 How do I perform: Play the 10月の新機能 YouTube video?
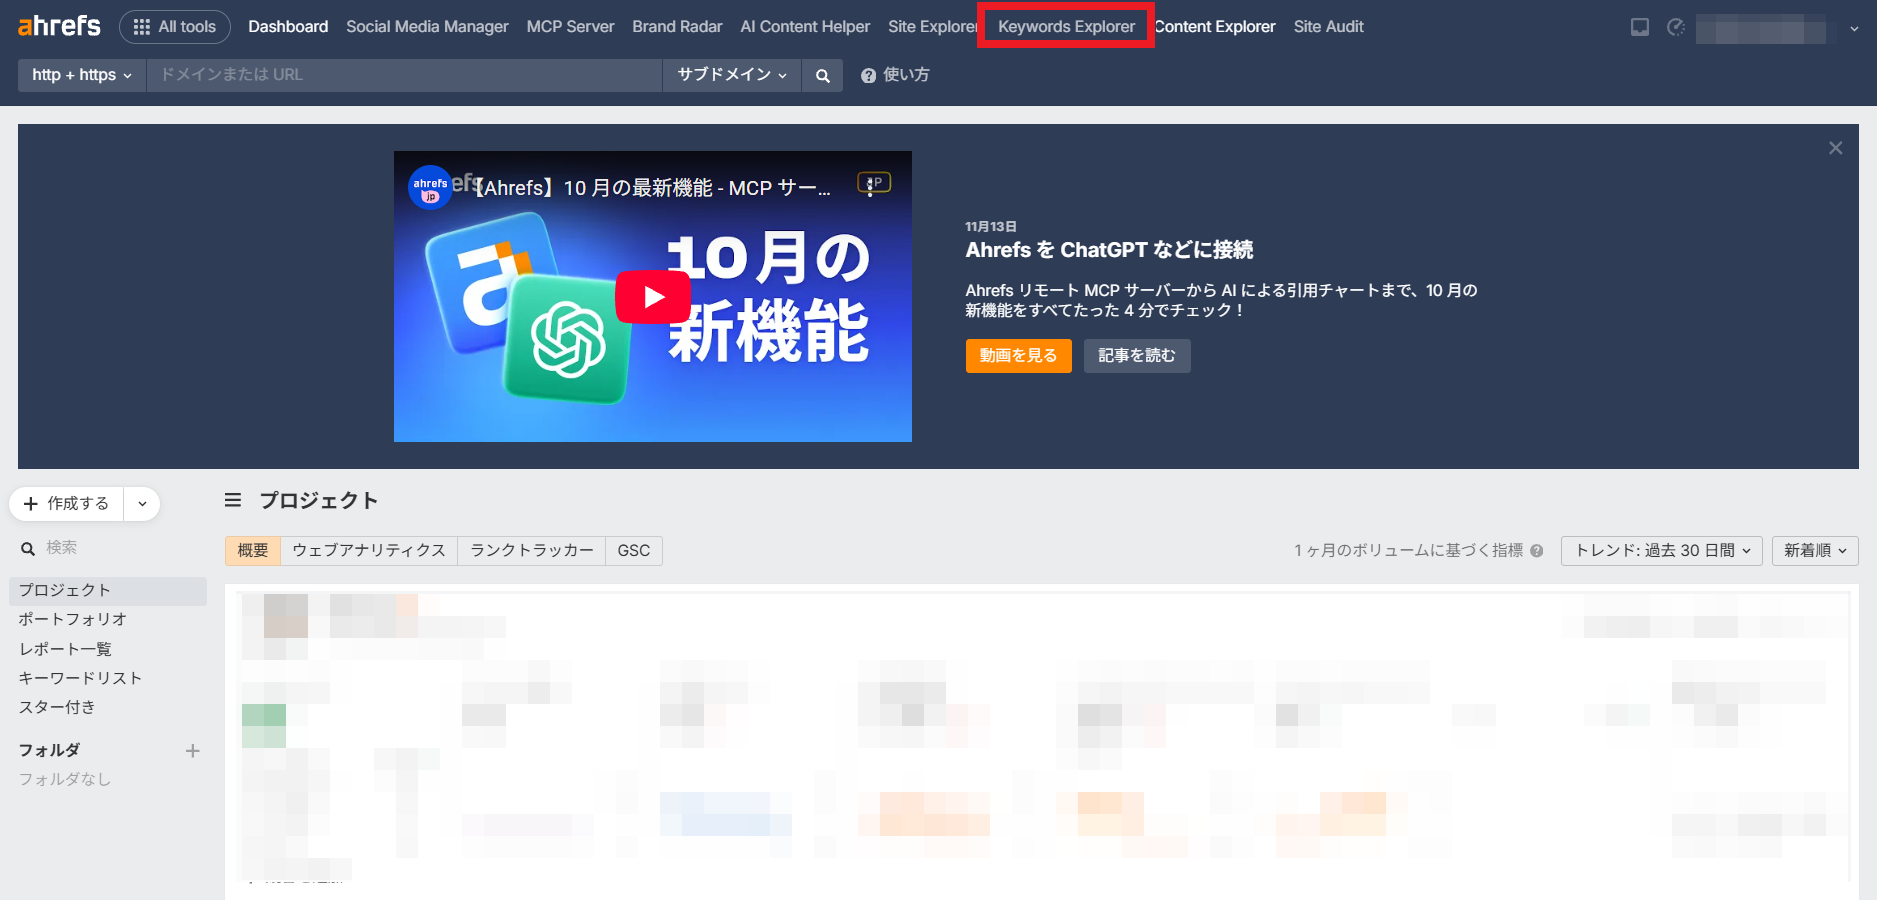pos(652,296)
